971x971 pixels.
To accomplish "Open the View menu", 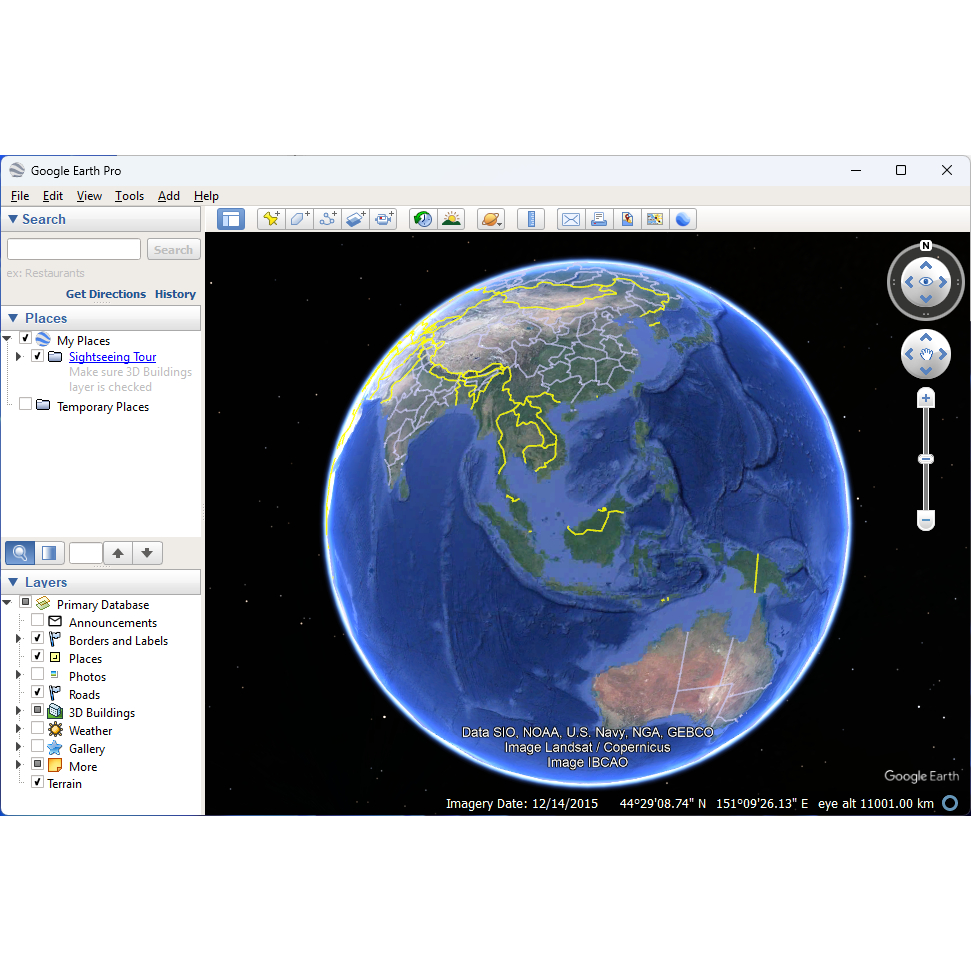I will pos(89,196).
